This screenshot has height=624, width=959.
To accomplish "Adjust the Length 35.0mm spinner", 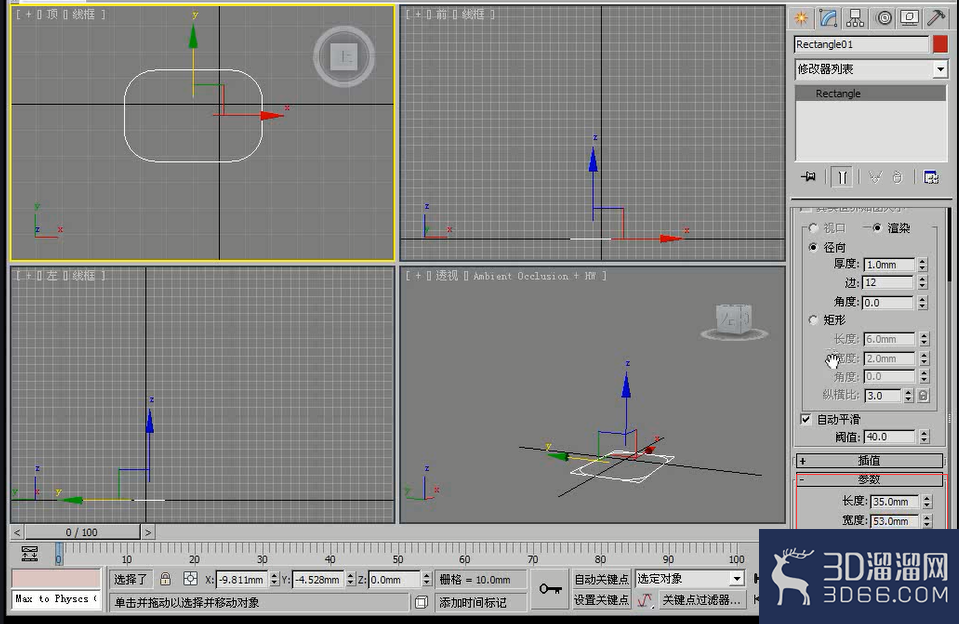I will [x=927, y=502].
